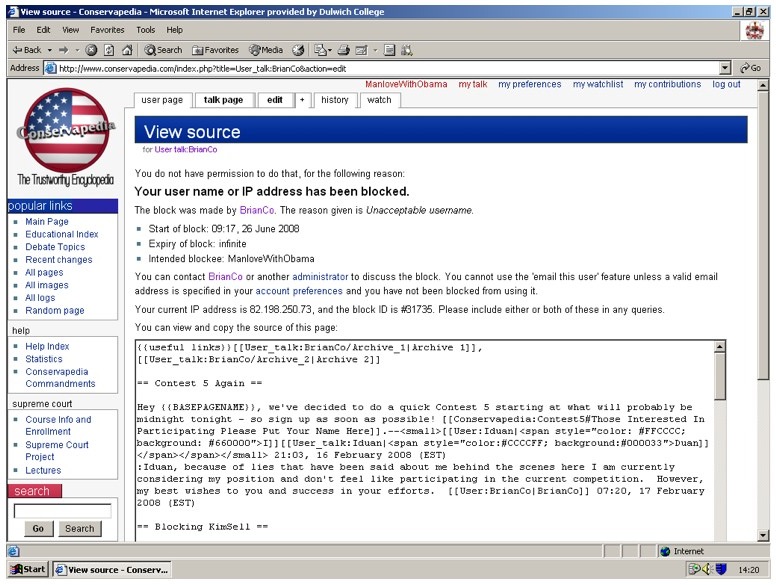This screenshot has width=776, height=585.
Task: Open the Back history dropdown arrow
Action: pyautogui.click(x=49, y=50)
